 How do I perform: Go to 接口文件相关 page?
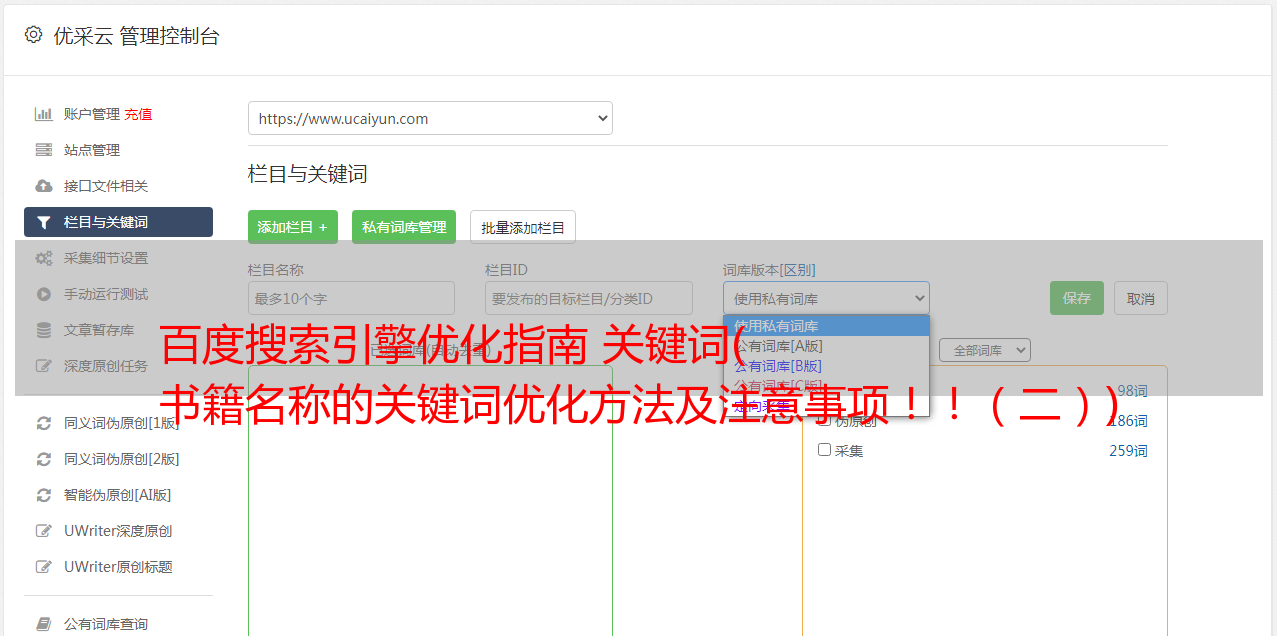pos(106,186)
